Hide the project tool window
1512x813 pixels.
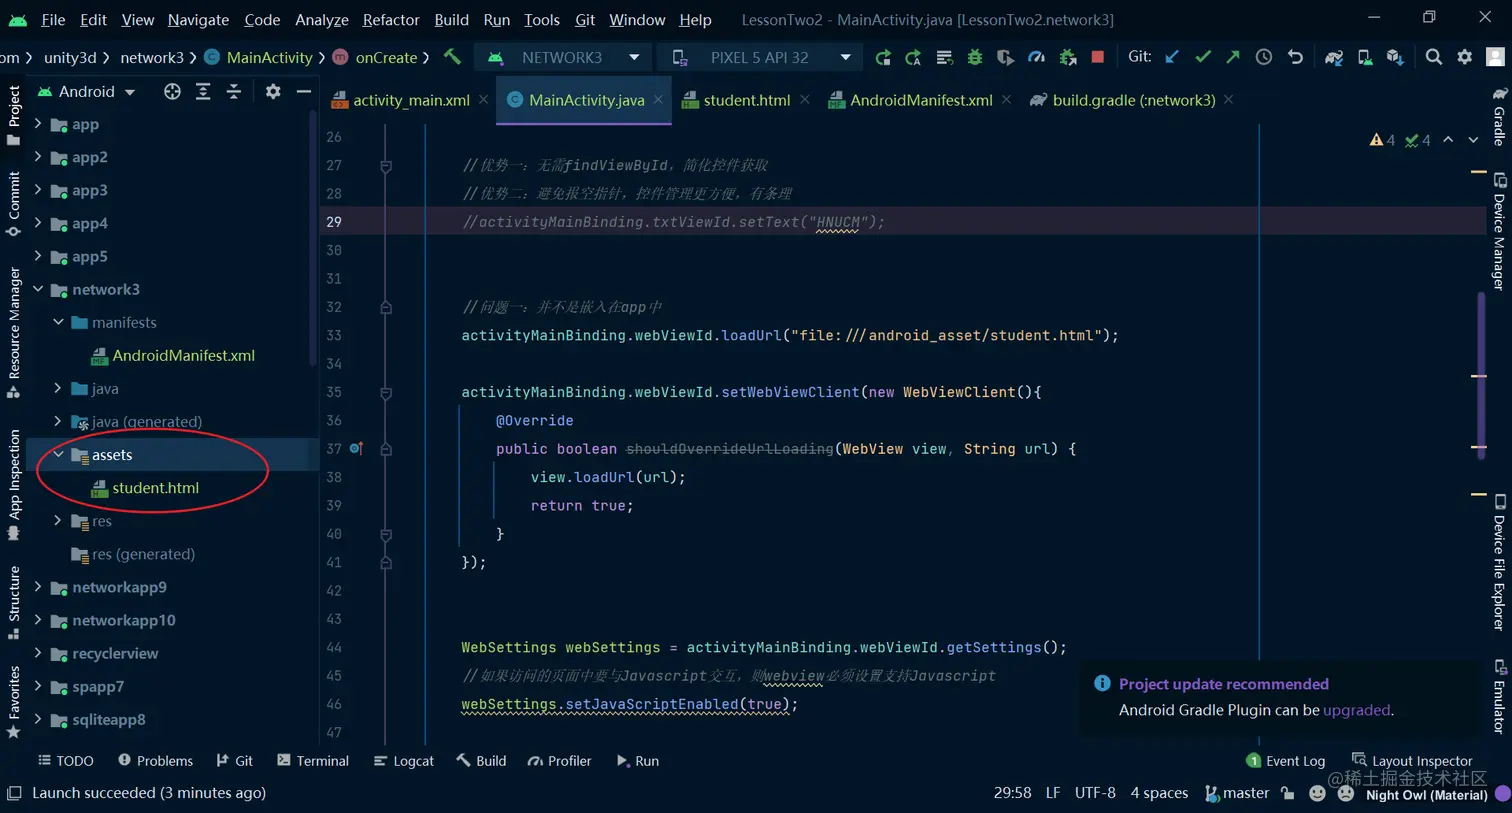(x=304, y=92)
